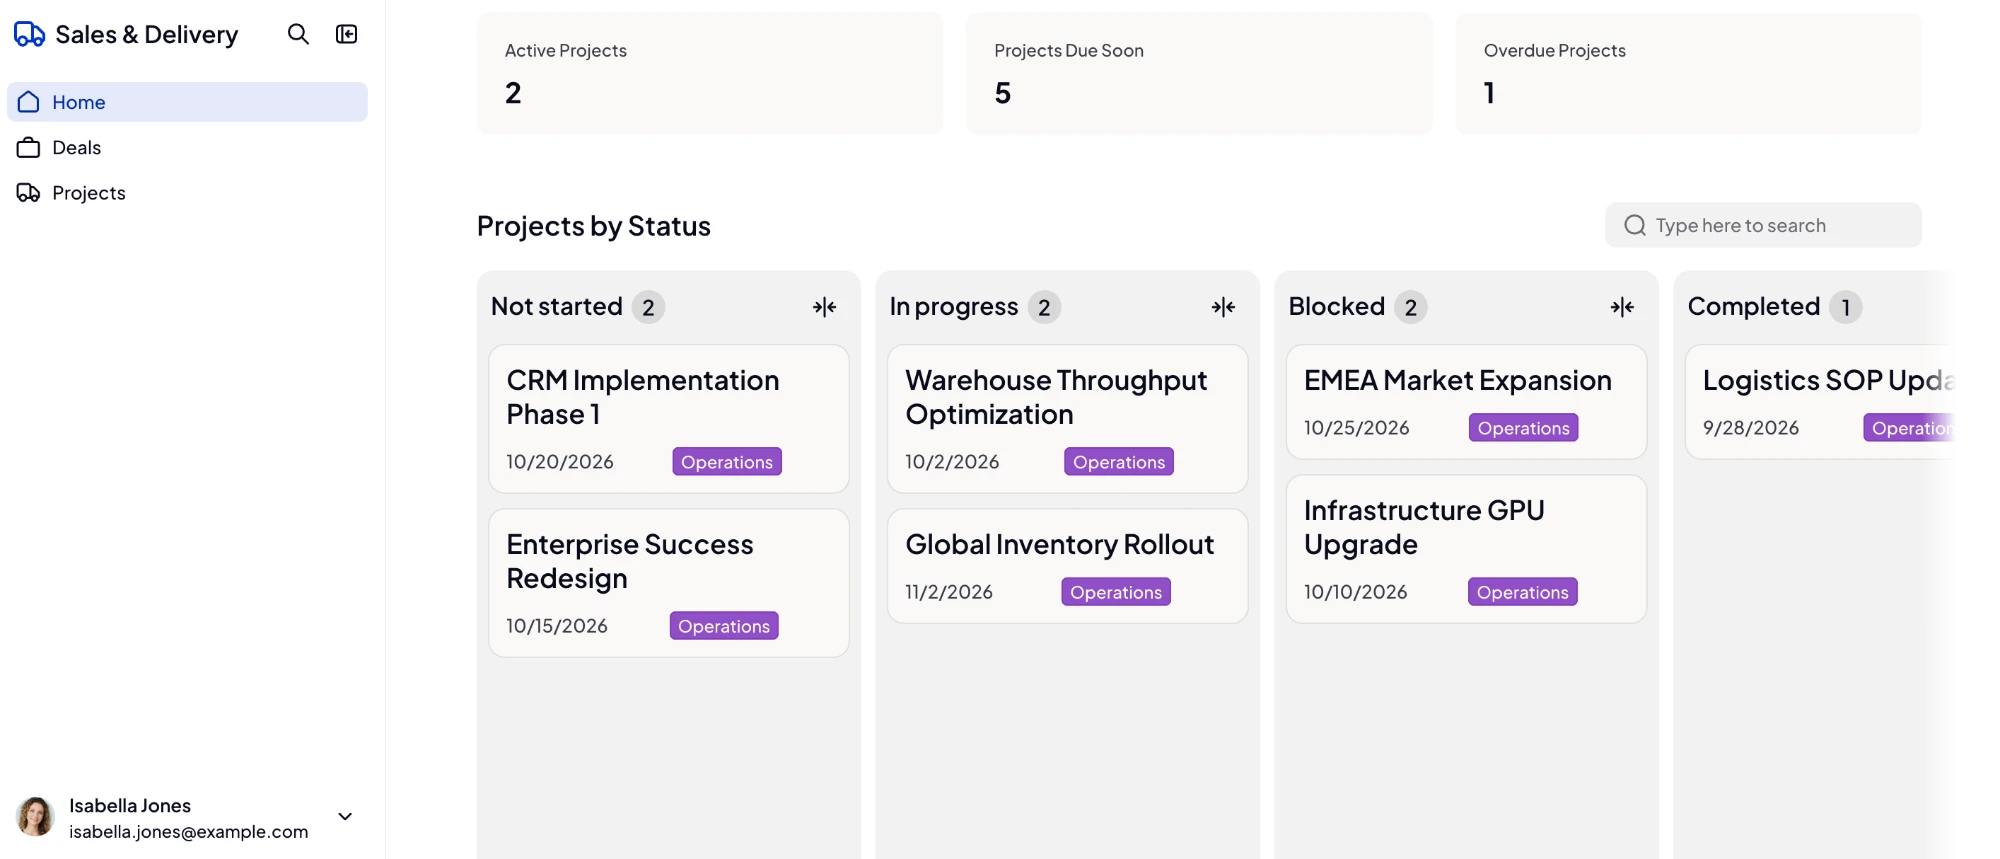Click the 10/20/2026 due date
This screenshot has height=859, width=2000.
tap(560, 462)
